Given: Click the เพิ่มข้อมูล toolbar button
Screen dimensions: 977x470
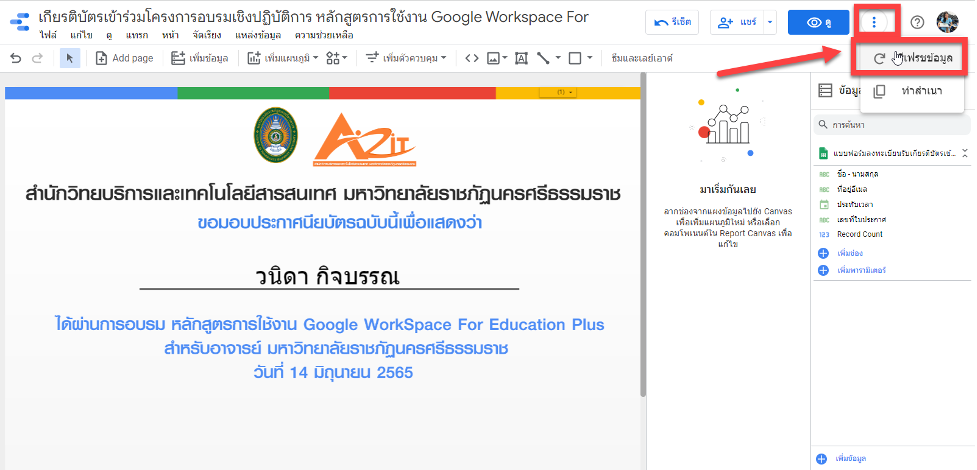Looking at the screenshot, I should [x=199, y=58].
